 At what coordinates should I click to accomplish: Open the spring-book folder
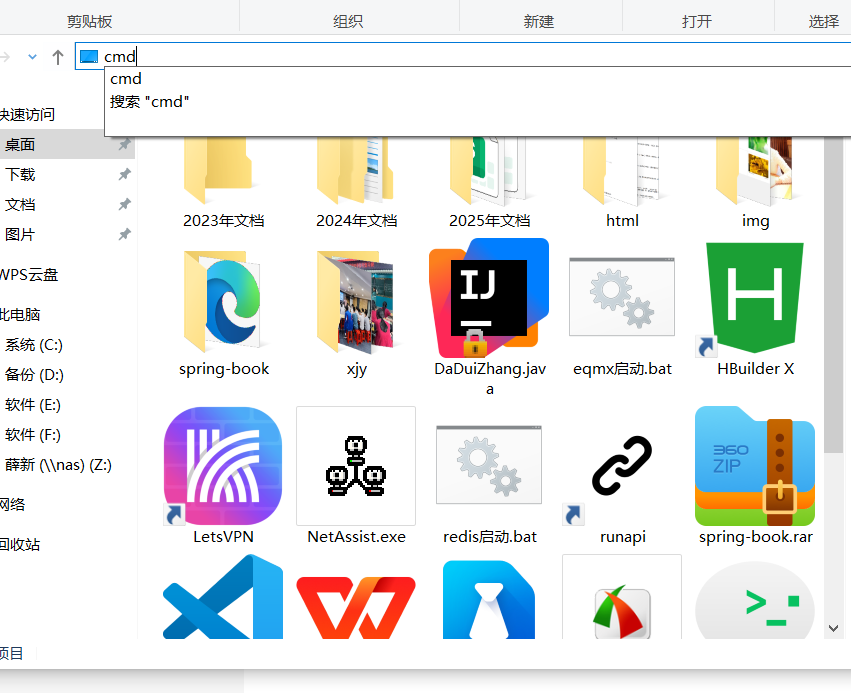[x=223, y=312]
